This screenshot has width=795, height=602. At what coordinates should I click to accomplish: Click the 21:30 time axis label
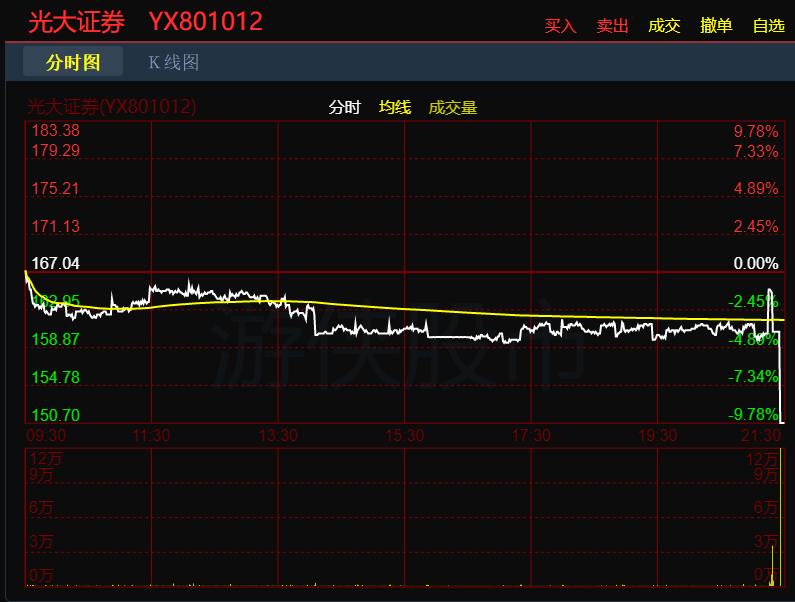[761, 435]
